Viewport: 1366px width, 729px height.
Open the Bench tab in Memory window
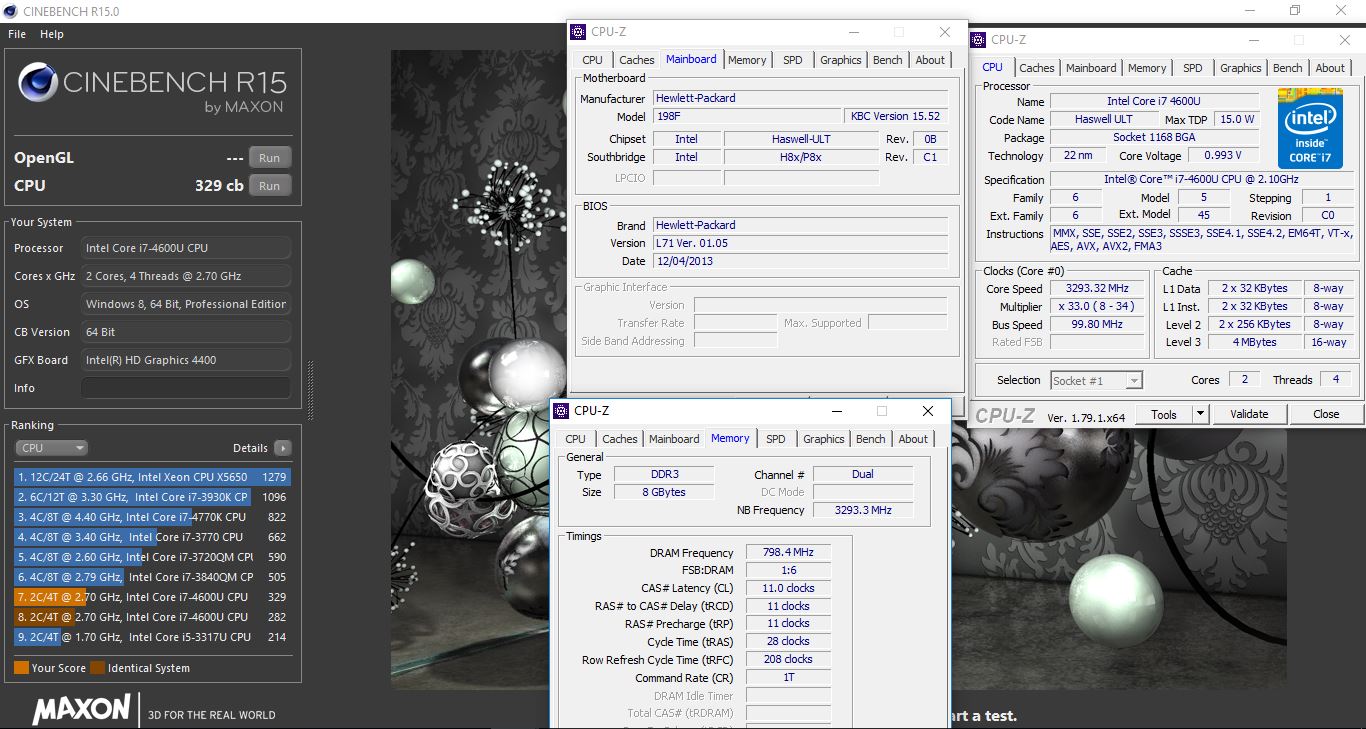pos(871,439)
